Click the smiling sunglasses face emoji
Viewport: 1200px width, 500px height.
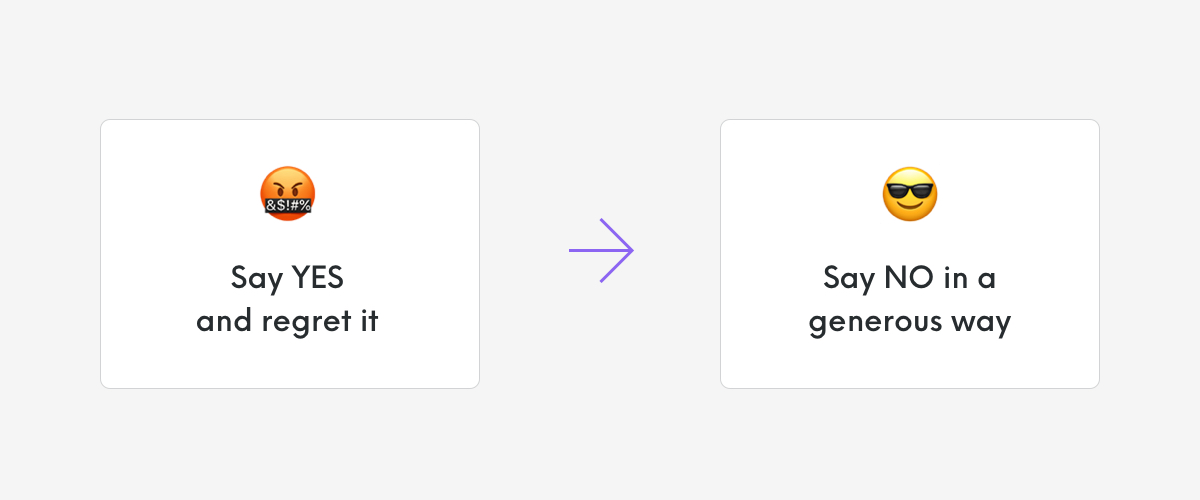click(x=910, y=194)
